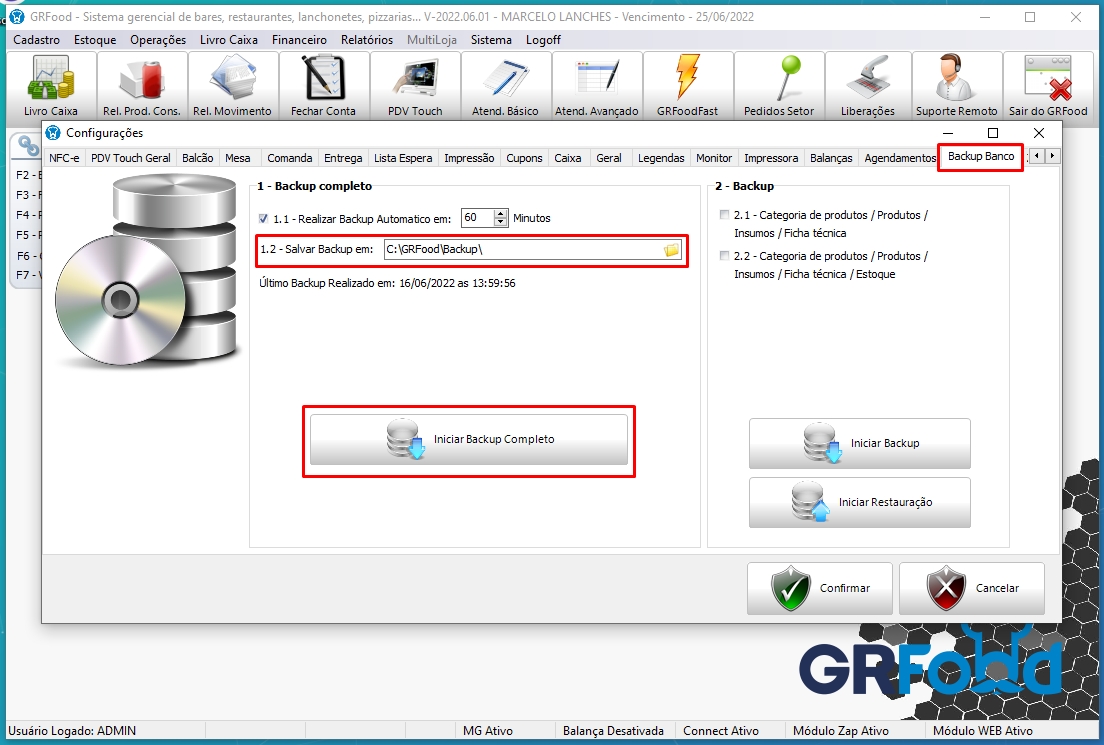
Task: Click Logoff in menu bar
Action: (x=543, y=39)
